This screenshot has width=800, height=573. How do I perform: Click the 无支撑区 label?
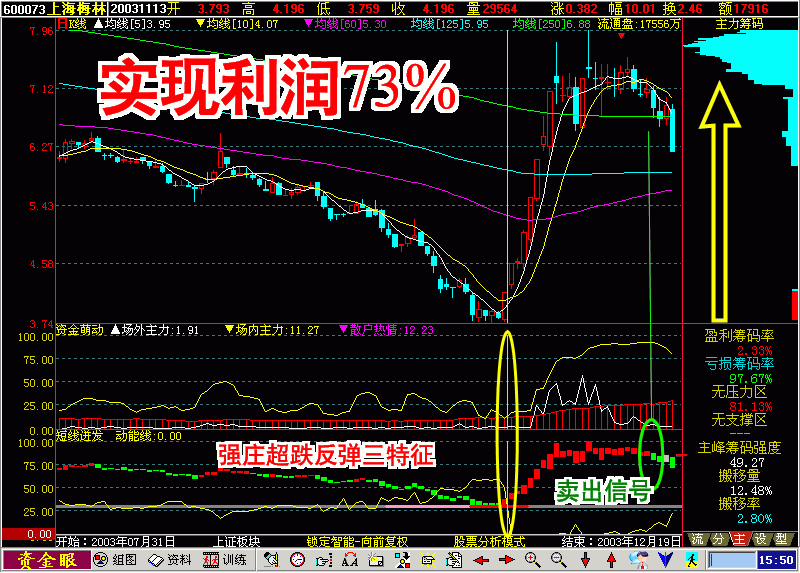point(739,420)
